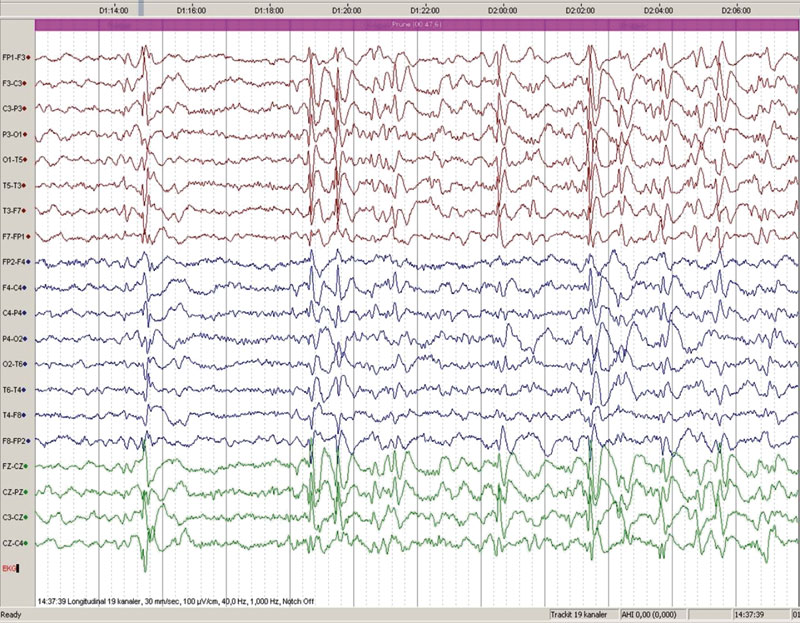The width and height of the screenshot is (800, 623).
Task: Select the F3-C3 channel label
Action: (x=13, y=83)
